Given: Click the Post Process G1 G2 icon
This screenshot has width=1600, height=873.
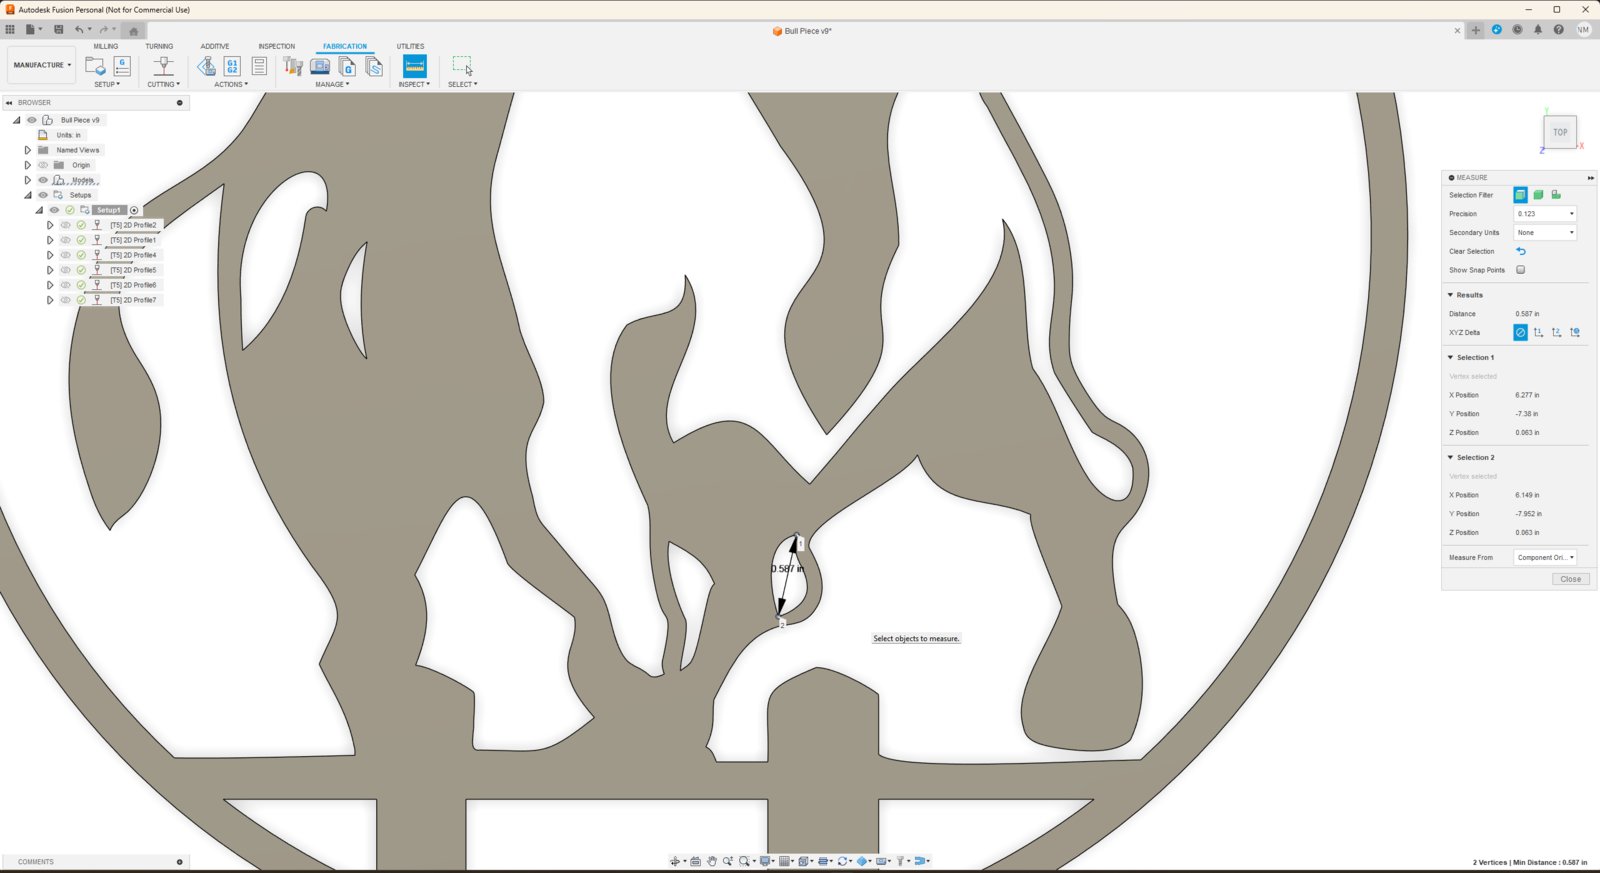Looking at the screenshot, I should tap(232, 66).
